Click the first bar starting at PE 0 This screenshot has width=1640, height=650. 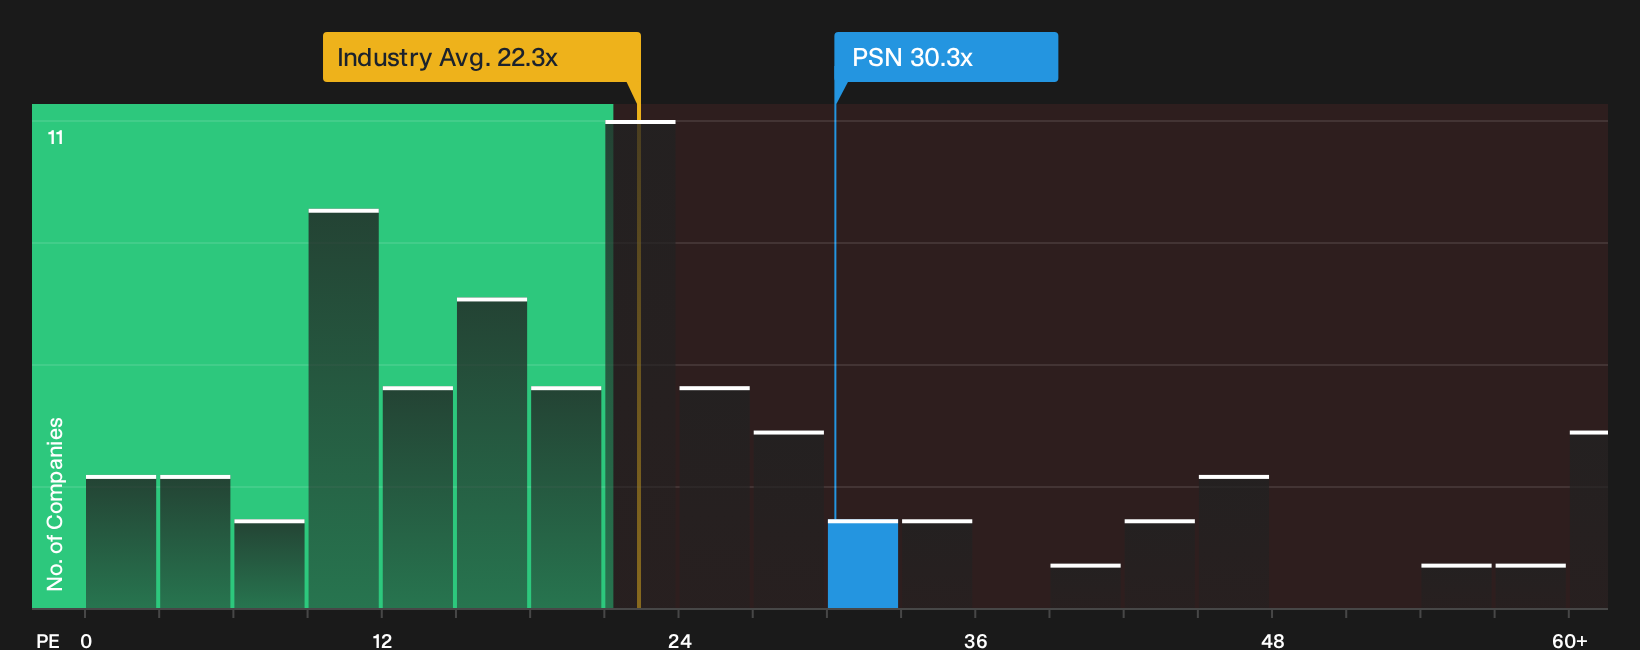coord(121,542)
